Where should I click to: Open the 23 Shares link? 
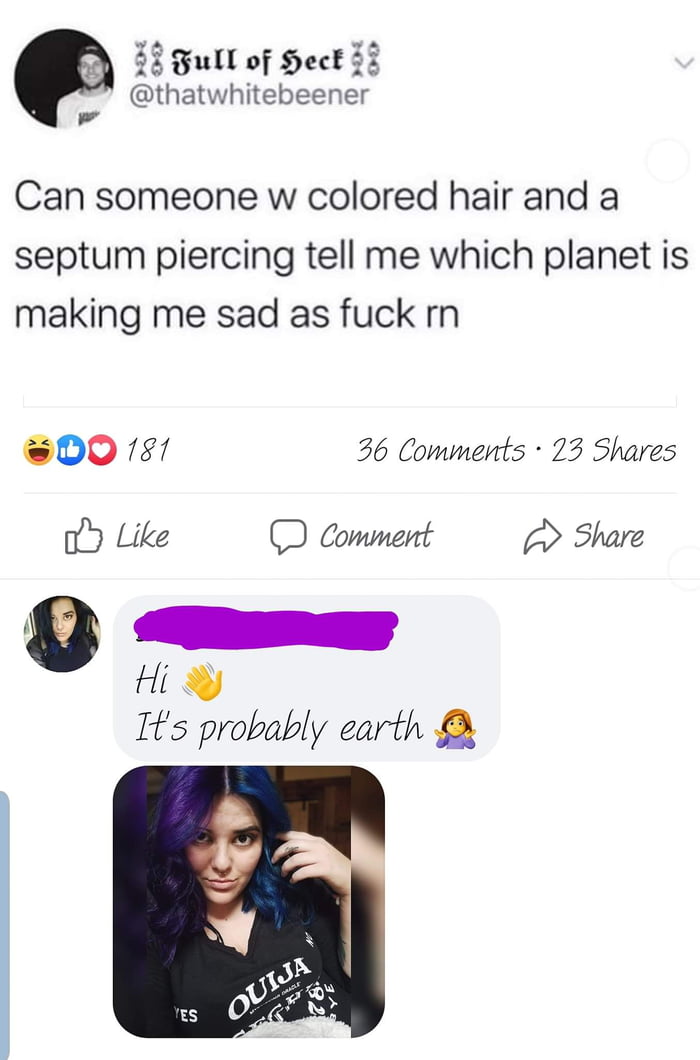(x=613, y=450)
